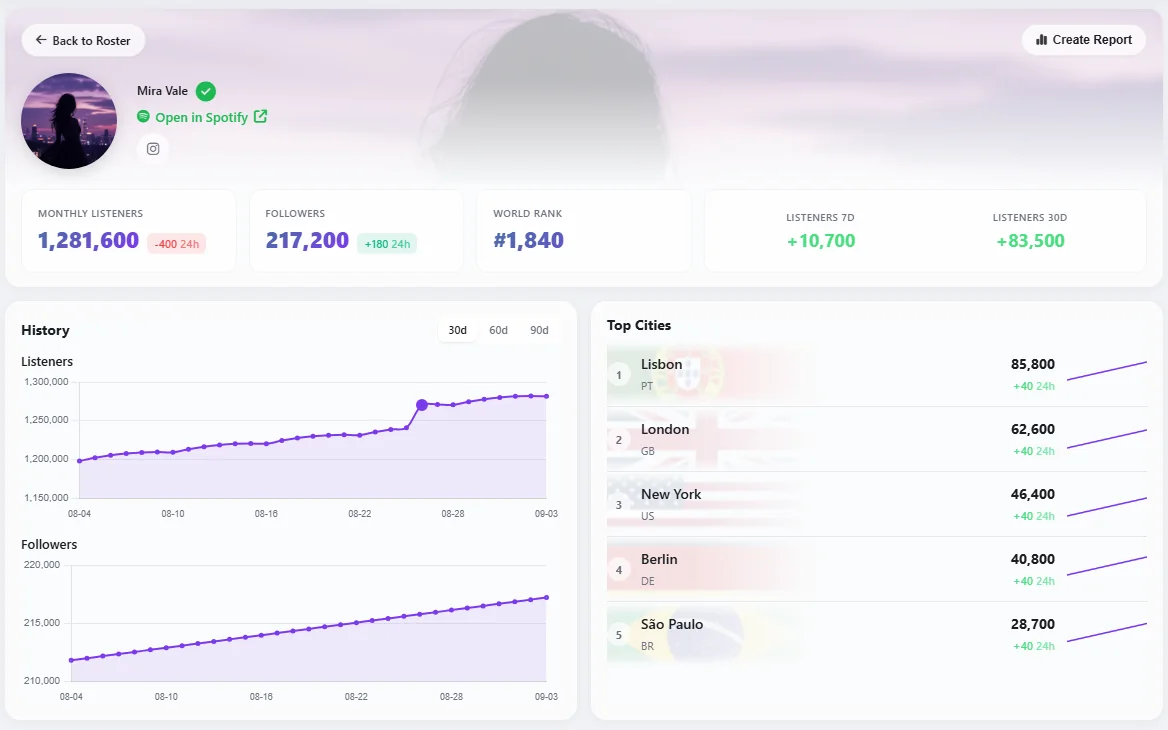This screenshot has height=730, width=1168.
Task: Click the #1,840 world rank value
Action: (528, 240)
